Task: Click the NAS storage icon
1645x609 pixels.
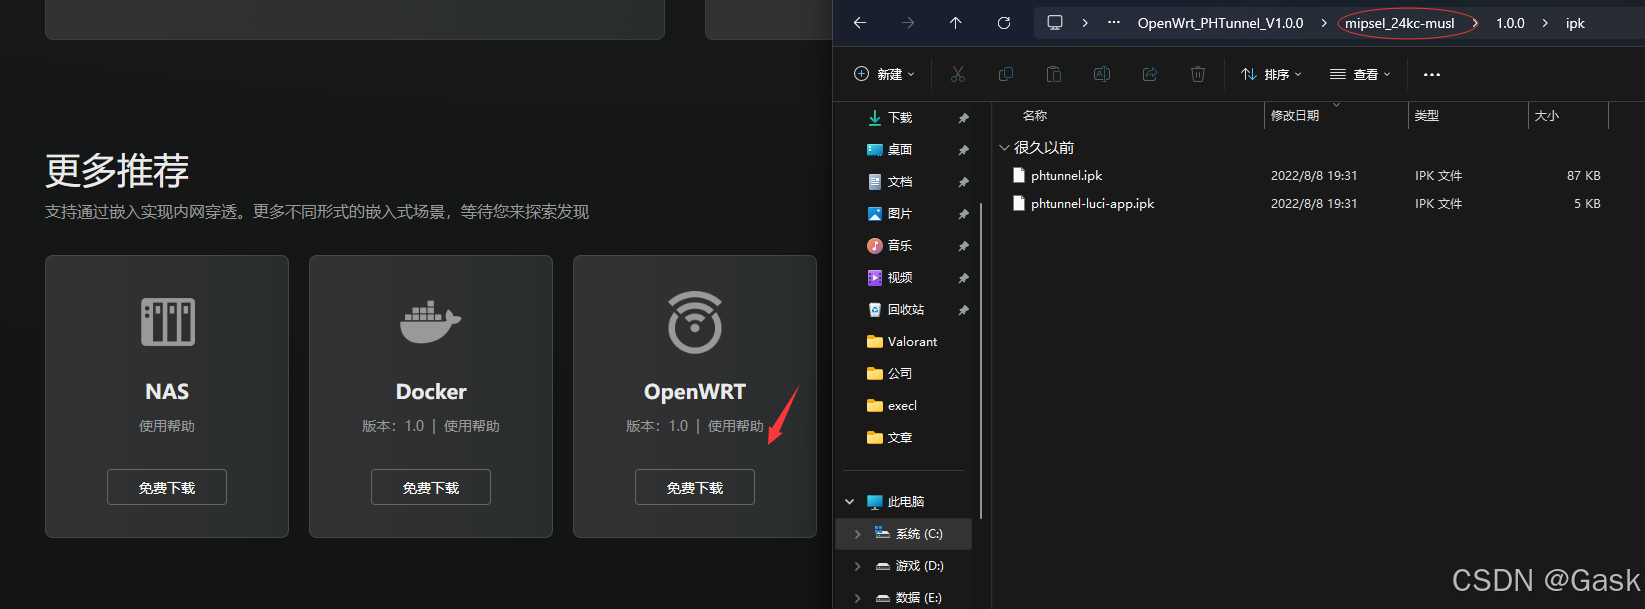Action: [168, 322]
